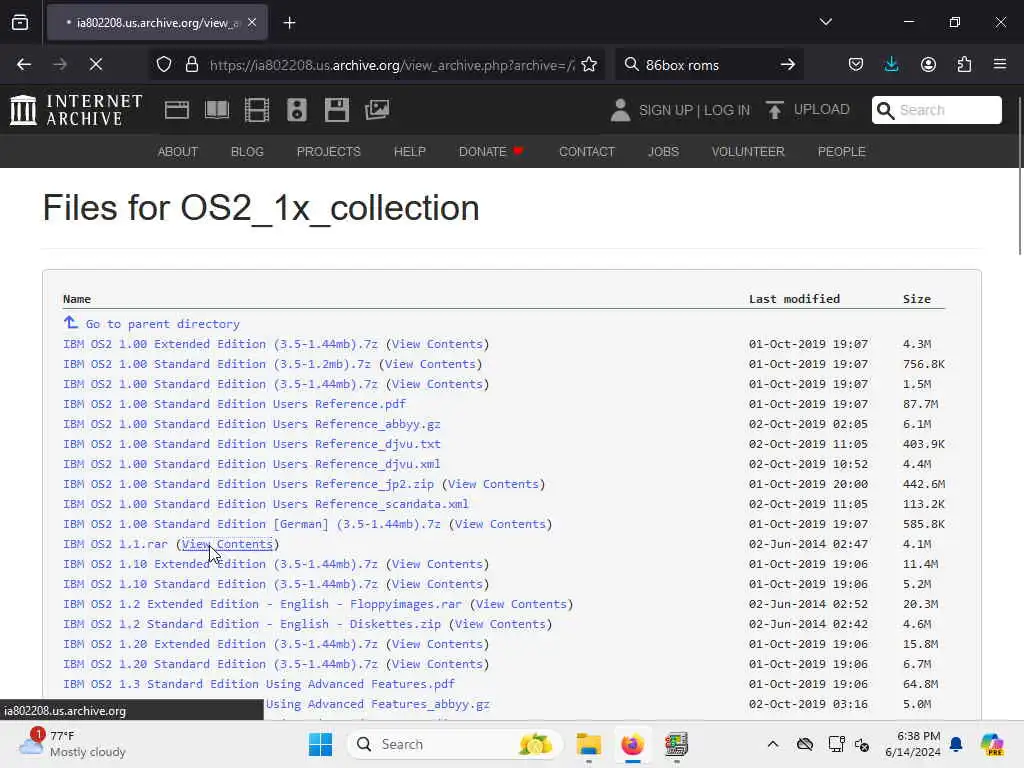Download IBM OS2 1.00 Extended Edition 7z

(220, 344)
